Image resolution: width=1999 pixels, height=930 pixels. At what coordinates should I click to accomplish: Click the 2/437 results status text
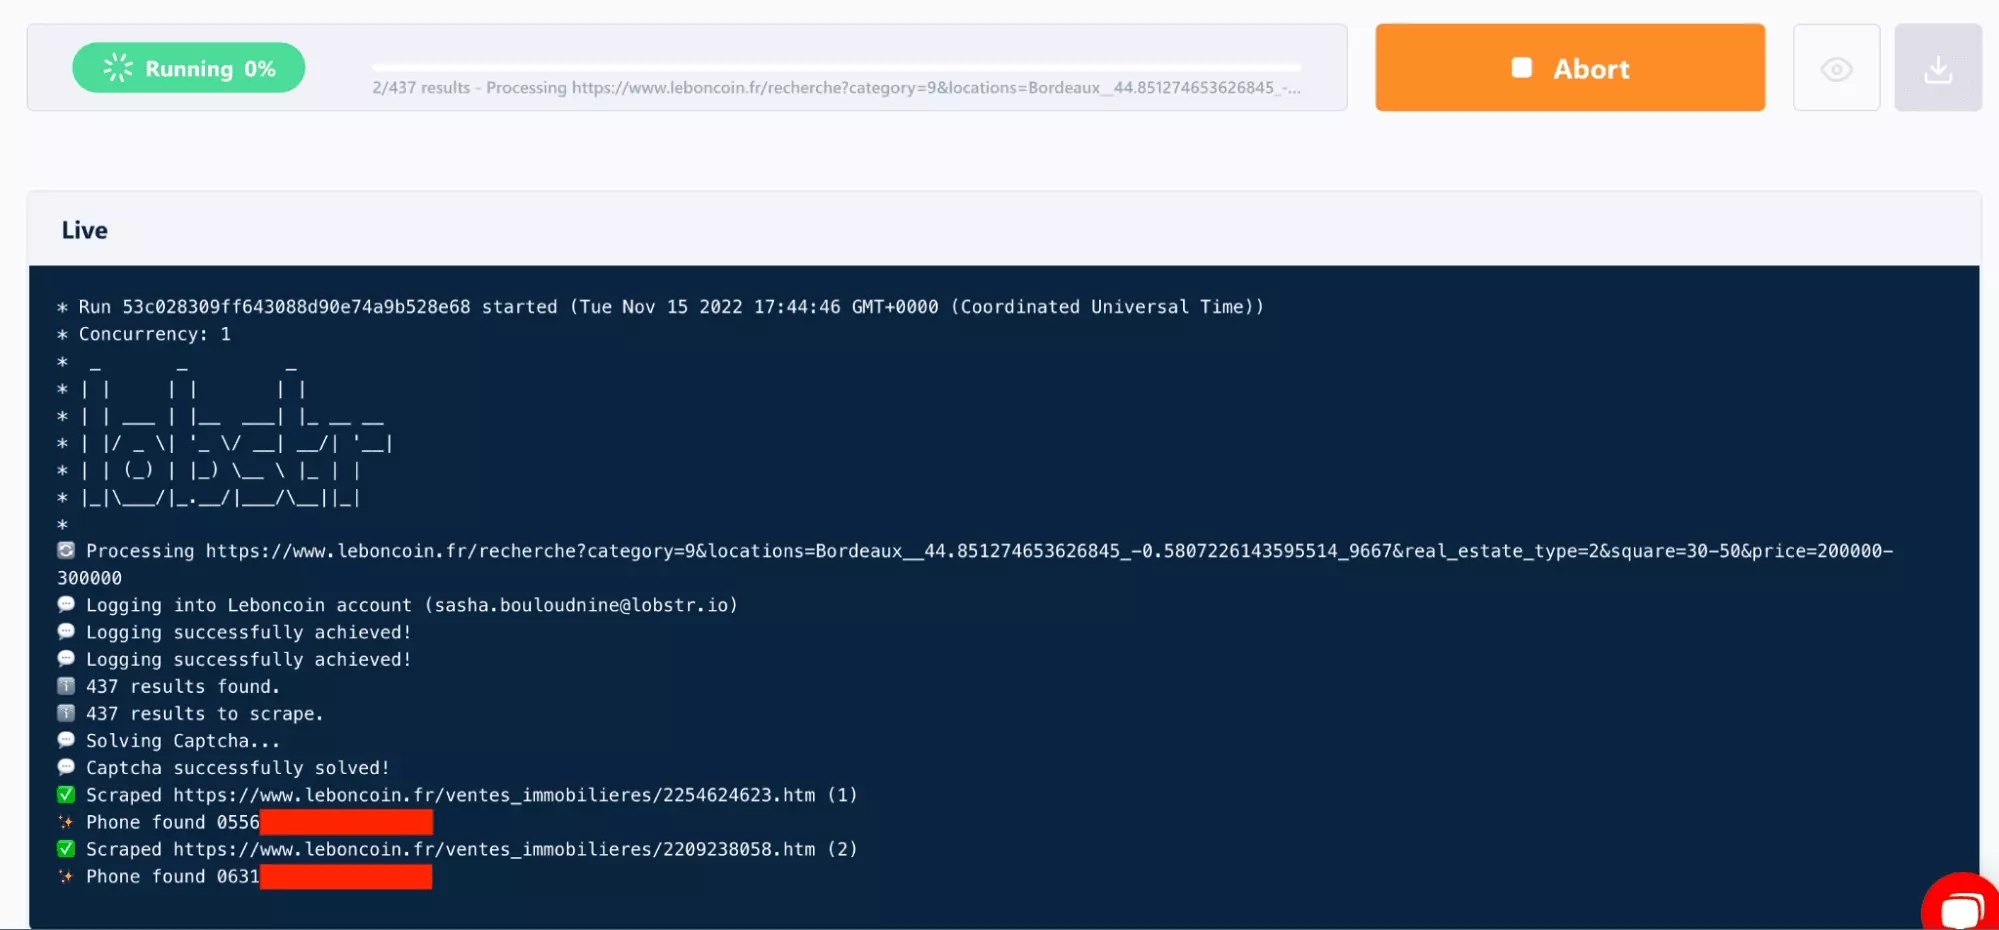420,88
